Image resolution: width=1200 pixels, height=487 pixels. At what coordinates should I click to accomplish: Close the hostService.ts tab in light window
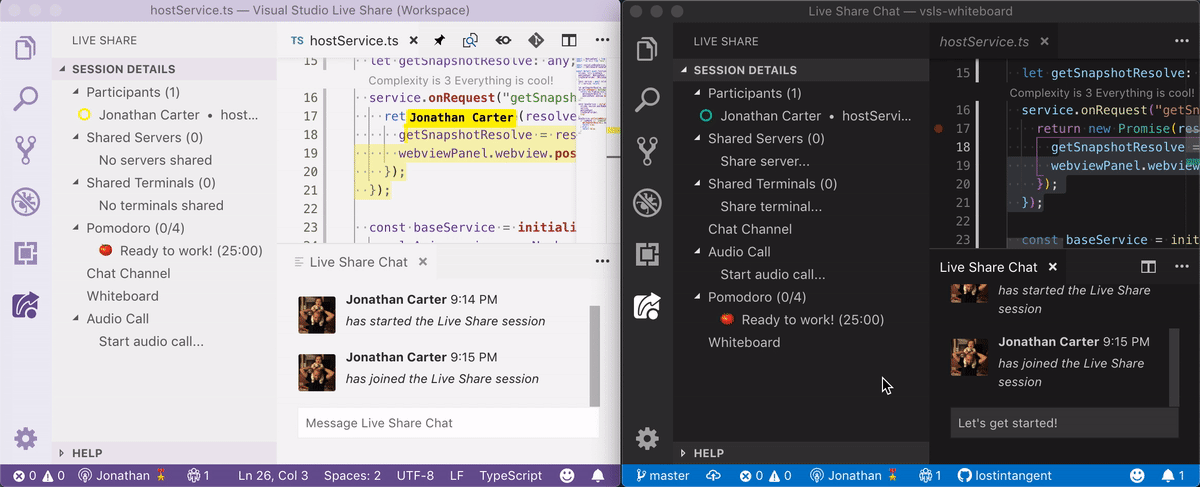click(x=412, y=41)
